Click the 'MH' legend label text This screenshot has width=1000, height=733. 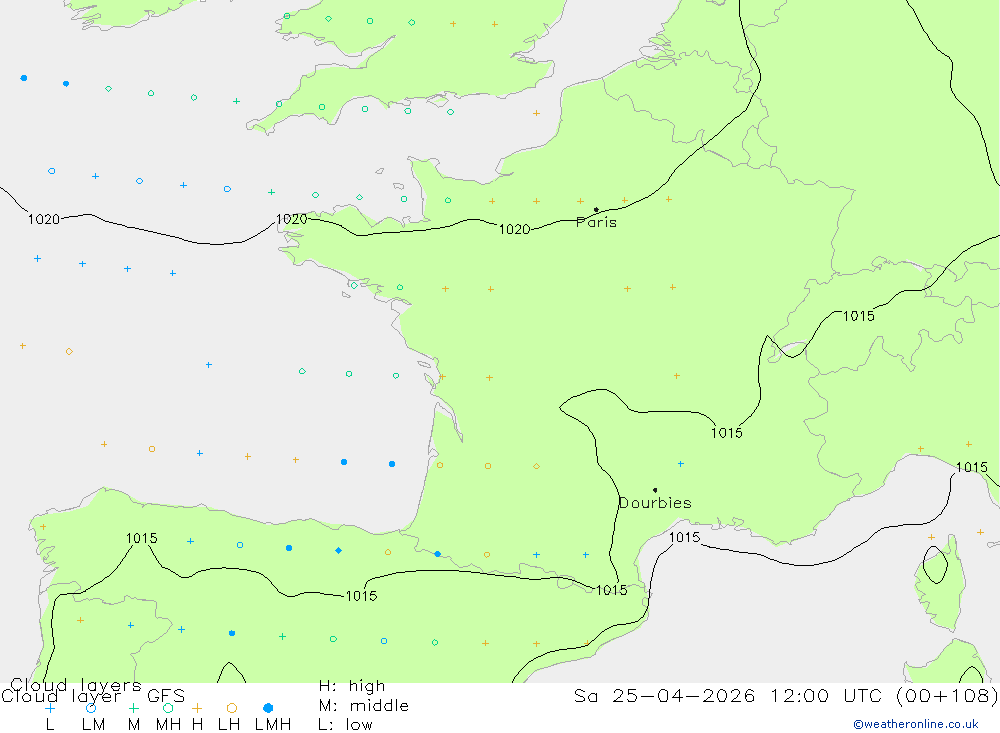click(x=168, y=725)
